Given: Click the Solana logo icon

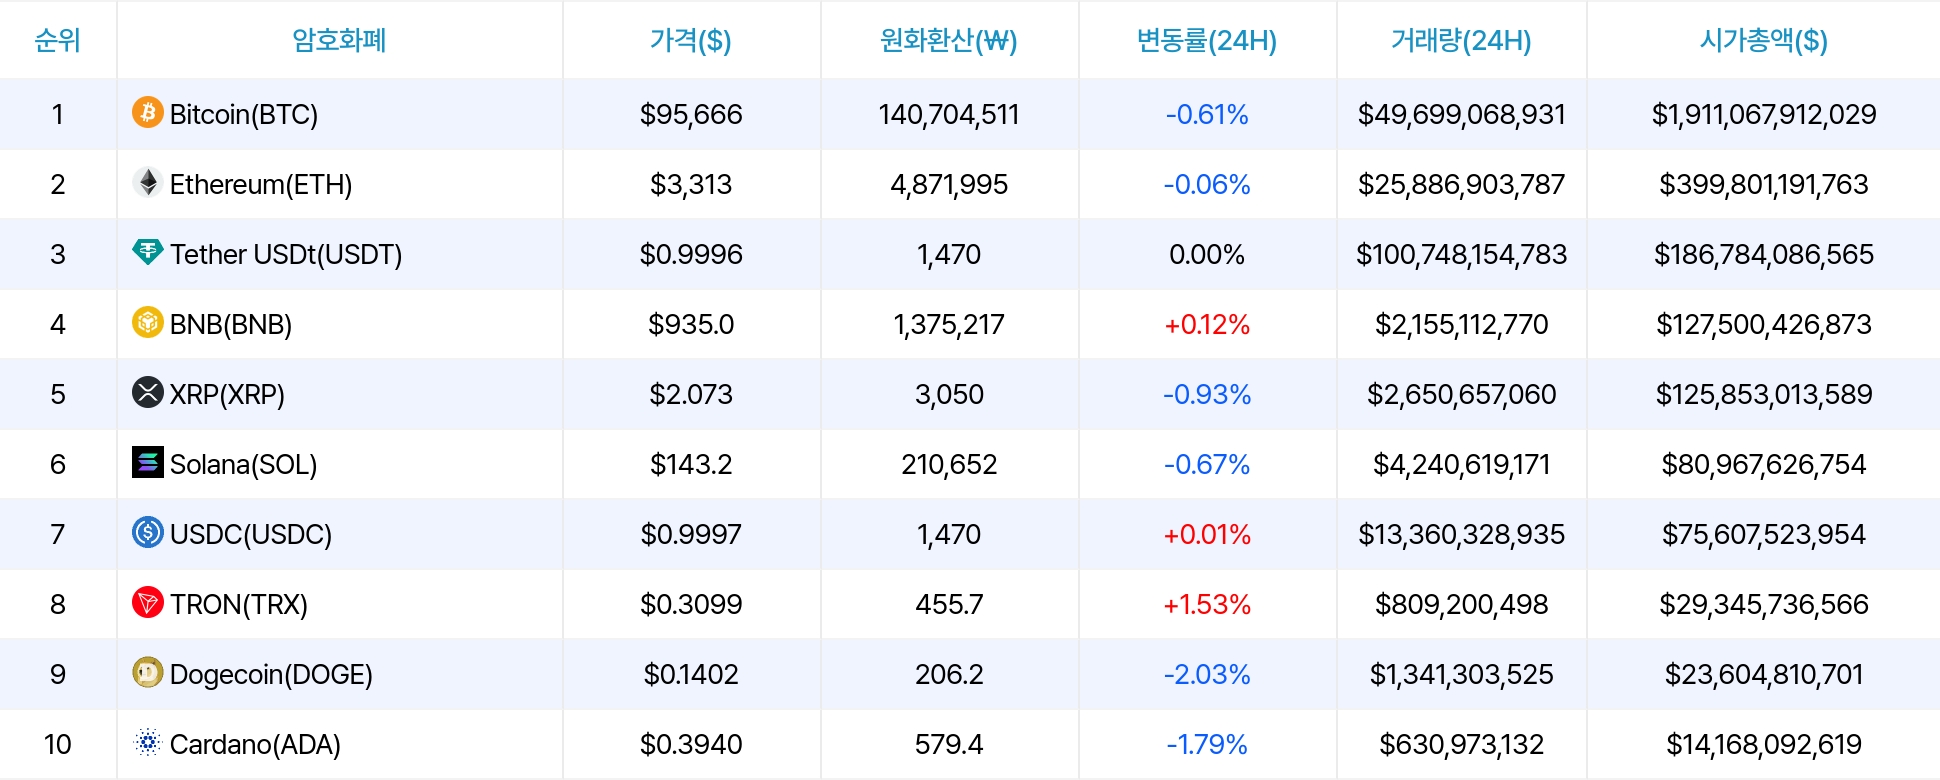Looking at the screenshot, I should [x=148, y=462].
